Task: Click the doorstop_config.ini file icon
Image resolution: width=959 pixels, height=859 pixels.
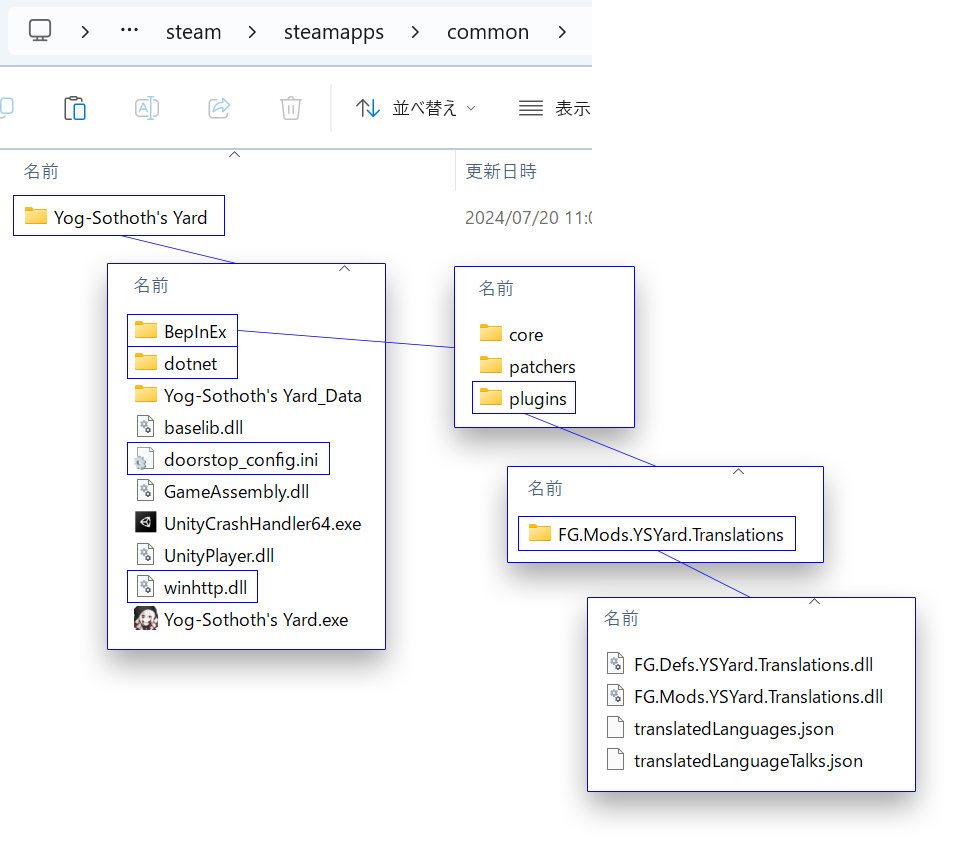Action: pyautogui.click(x=144, y=459)
